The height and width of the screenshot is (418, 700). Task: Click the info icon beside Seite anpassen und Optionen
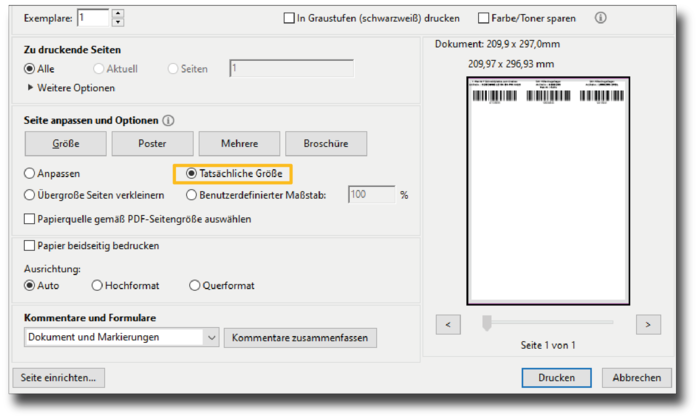pos(168,121)
